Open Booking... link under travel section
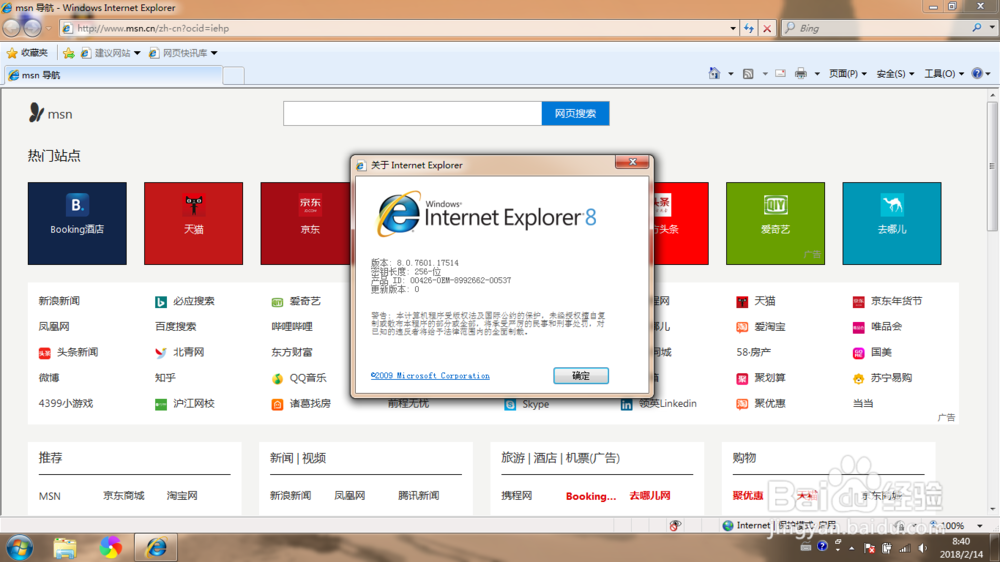The height and width of the screenshot is (562, 1000). point(591,496)
